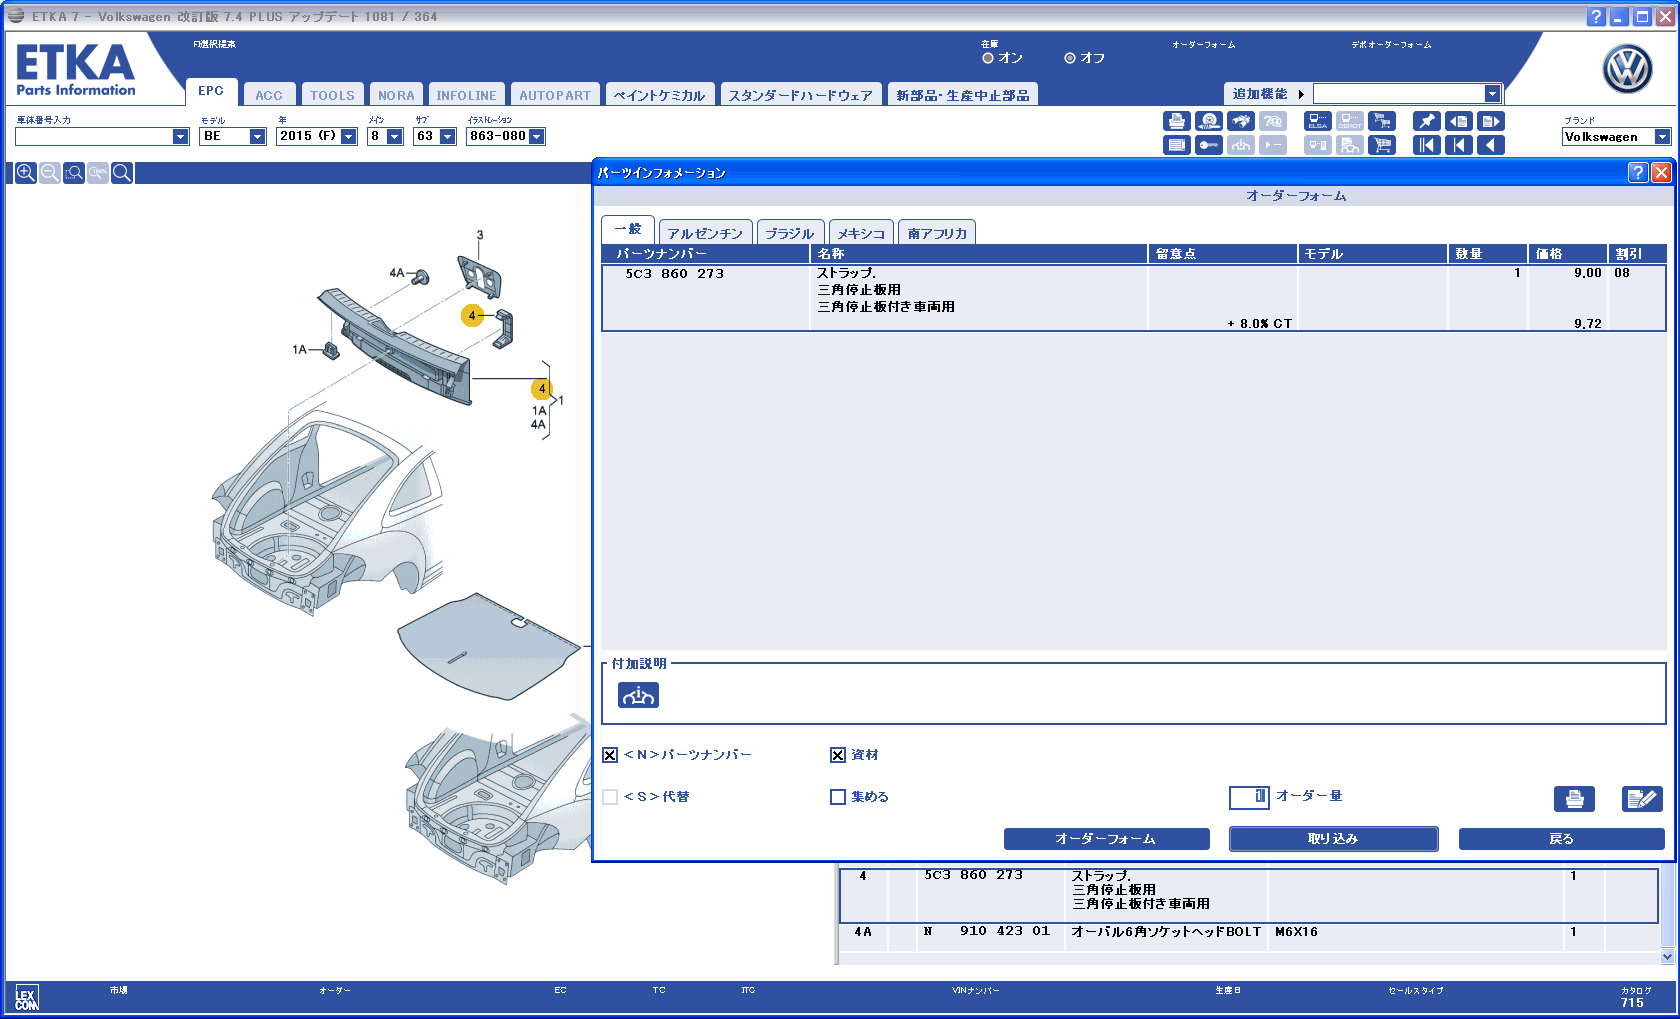Open the ブランド Volkswagen dropdown
The width and height of the screenshot is (1680, 1019).
[1662, 137]
